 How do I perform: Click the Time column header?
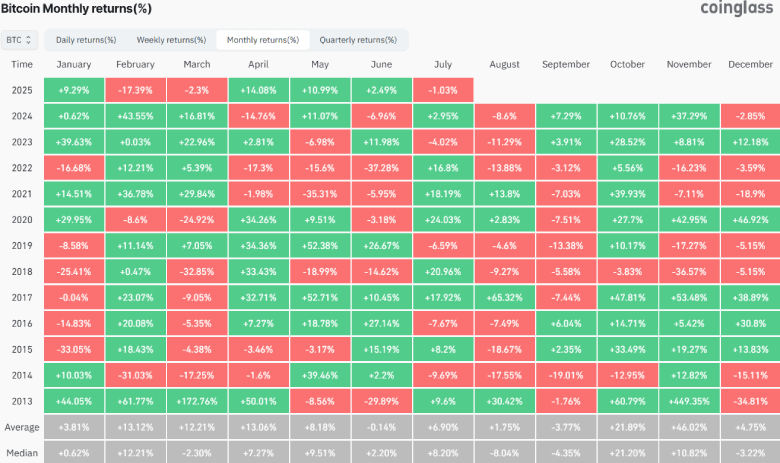click(22, 64)
